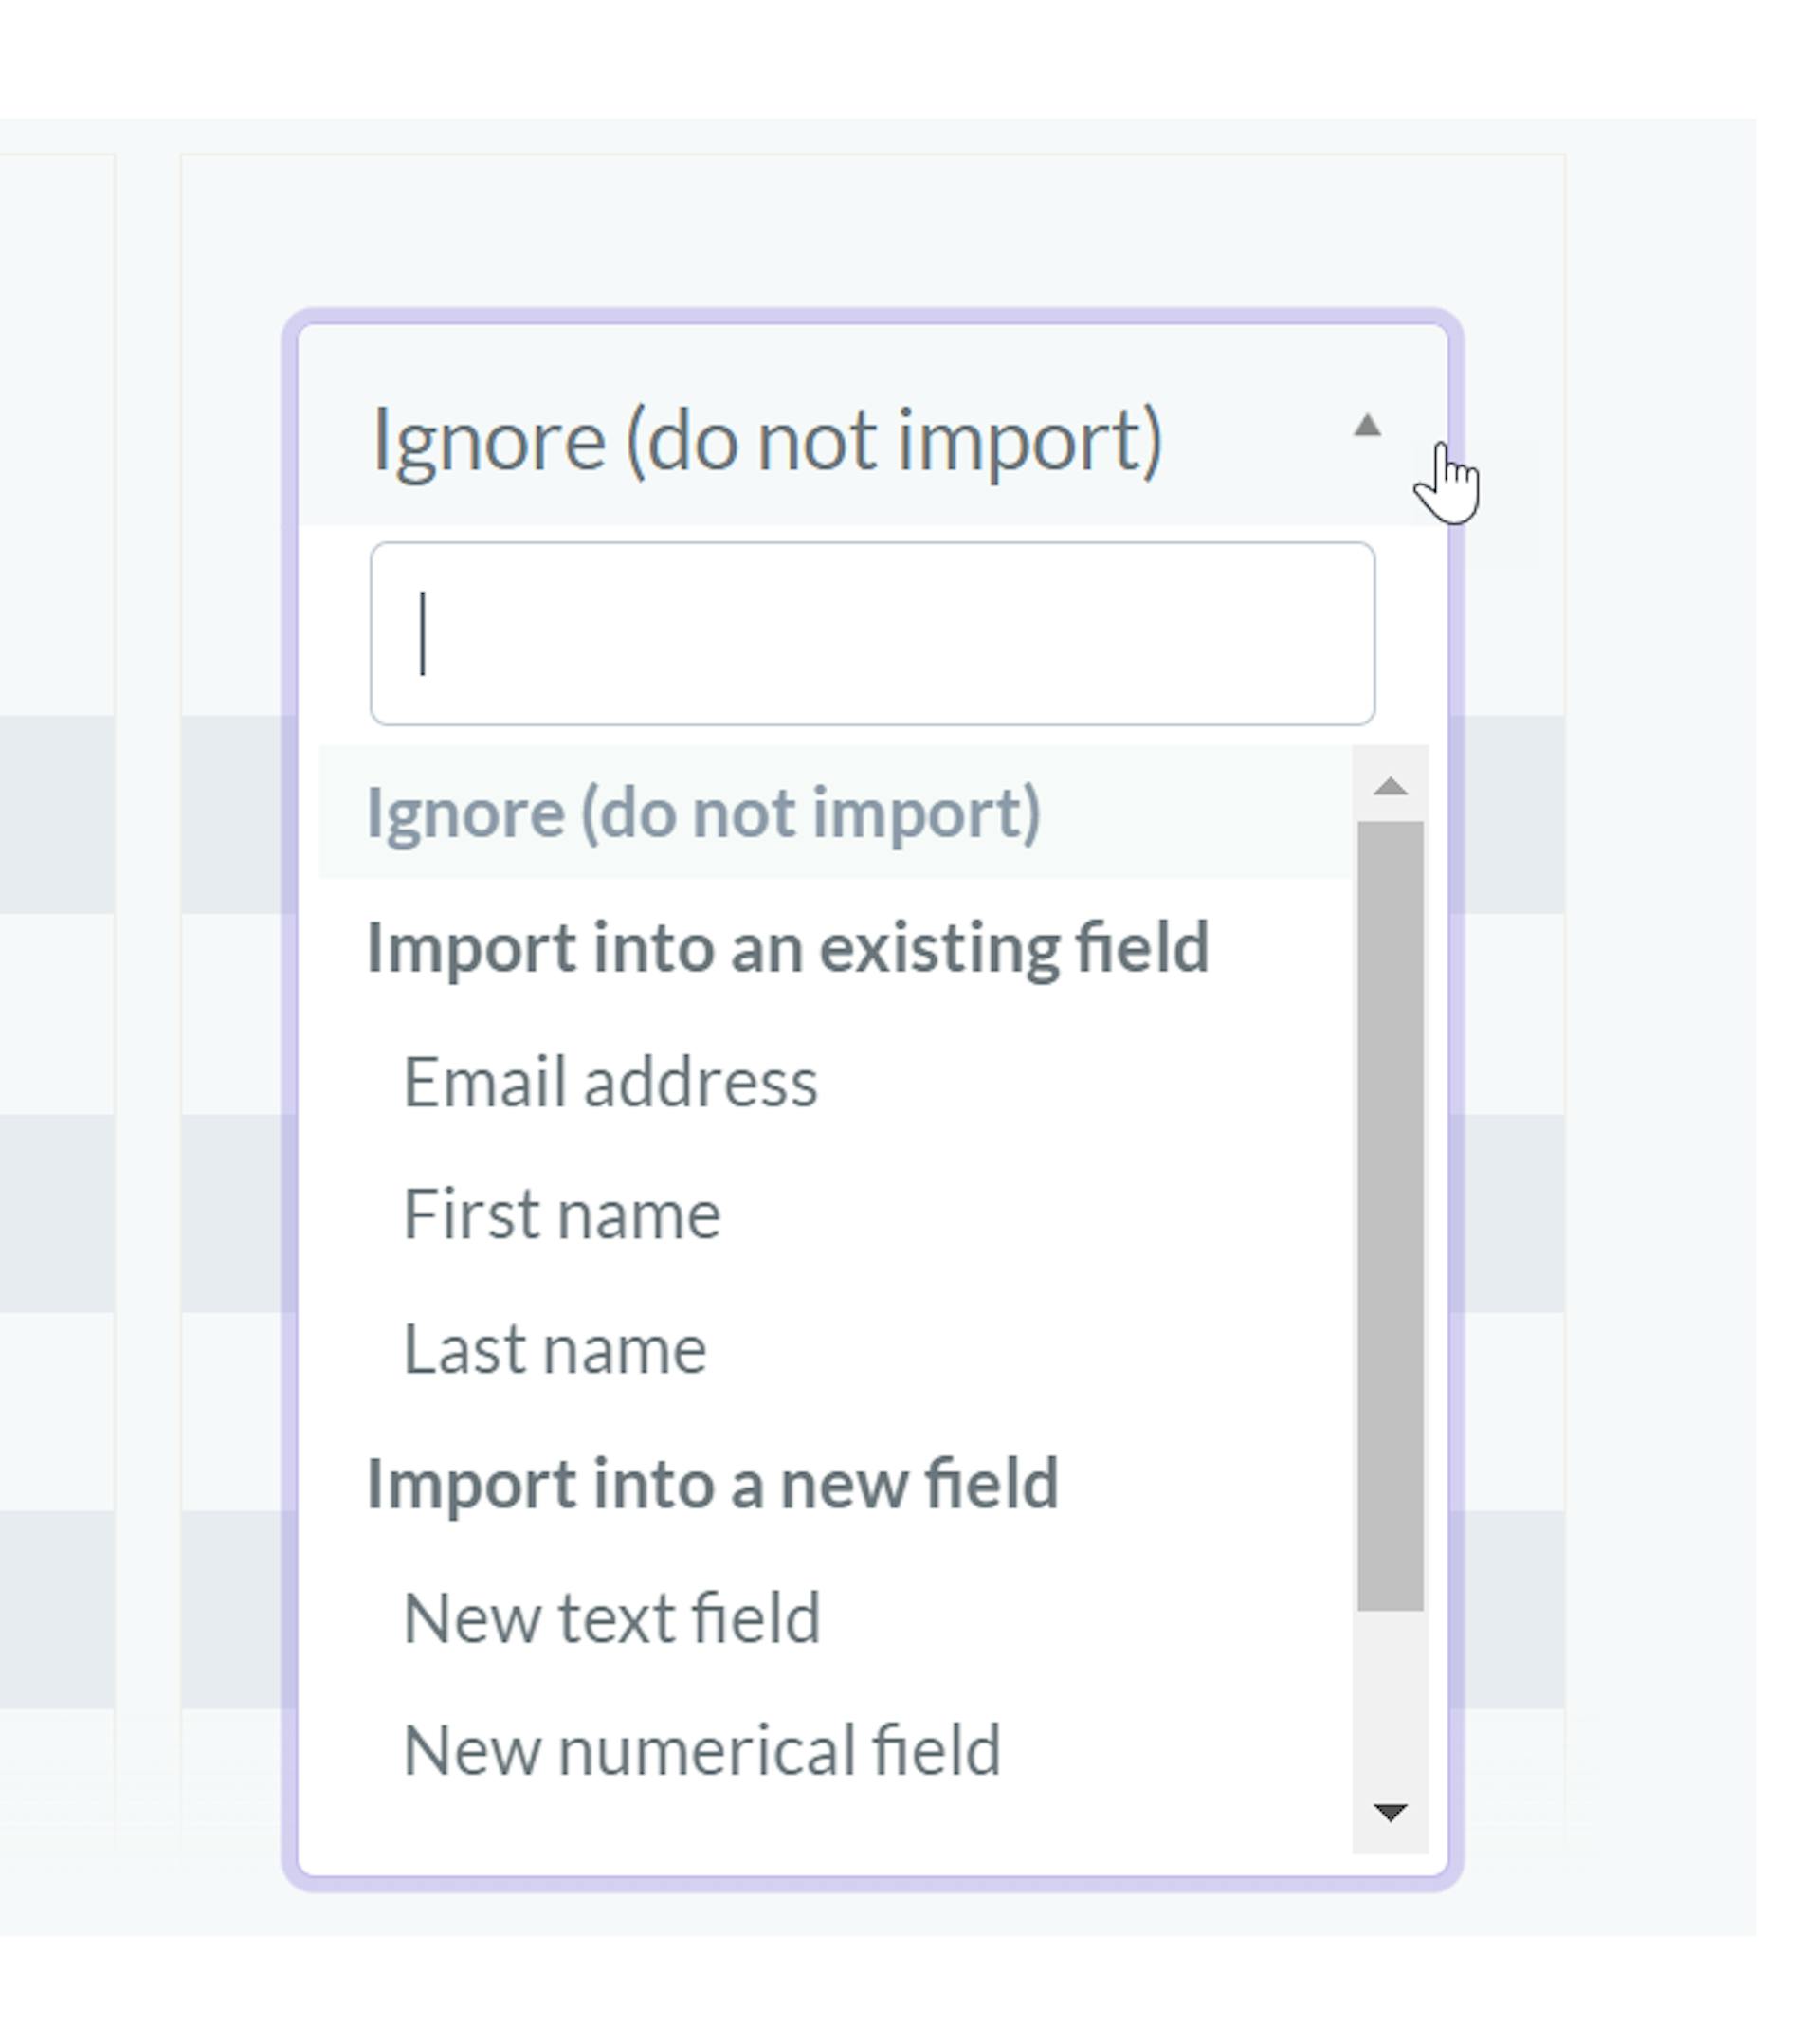Pick the 'First name' field option
The height and width of the screenshot is (2026, 1820).
[561, 1215]
